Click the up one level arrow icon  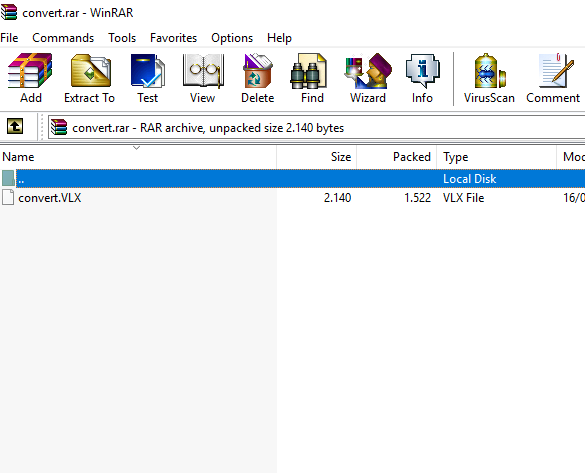tap(15, 126)
